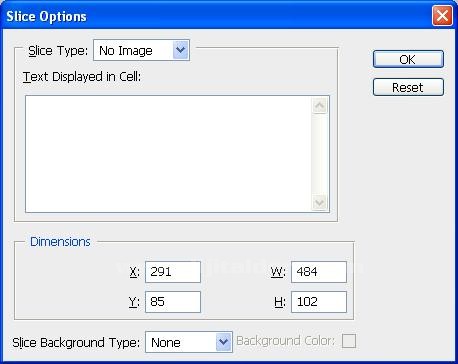Click the Slice Background Type arrow button
Screen dimensions: 458x364
(x=224, y=342)
